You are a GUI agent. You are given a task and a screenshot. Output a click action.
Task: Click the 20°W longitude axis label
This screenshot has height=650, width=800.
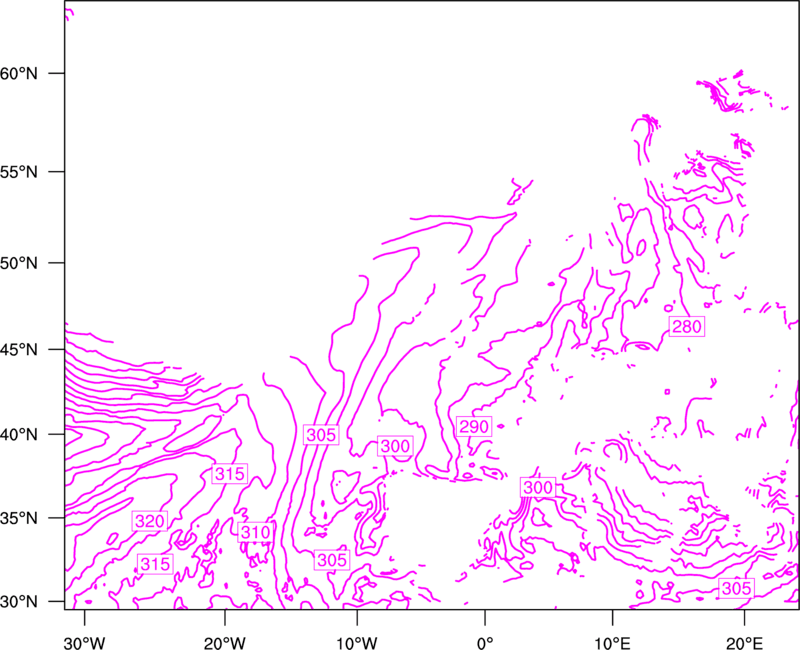tap(224, 642)
